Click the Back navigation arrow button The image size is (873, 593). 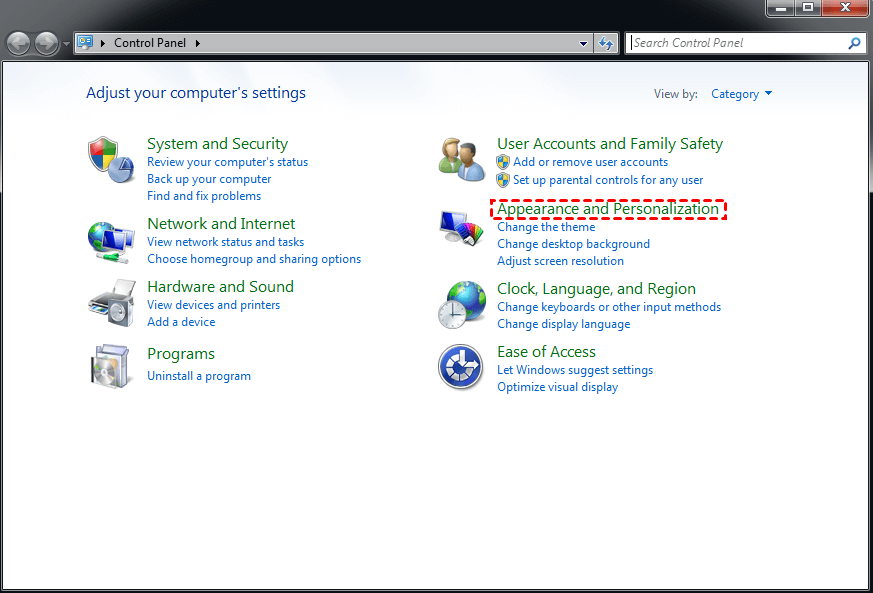(x=18, y=43)
